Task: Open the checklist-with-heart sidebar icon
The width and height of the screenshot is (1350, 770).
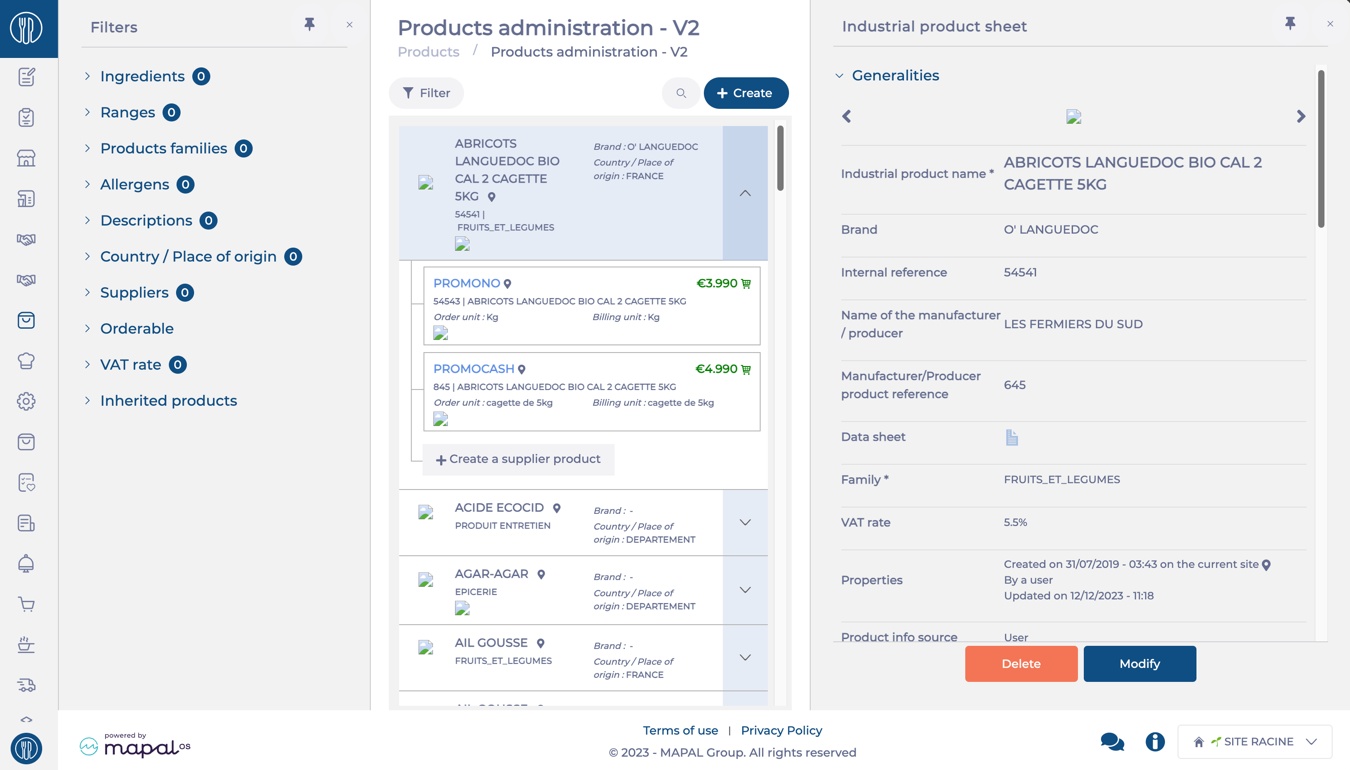Action: pos(26,483)
